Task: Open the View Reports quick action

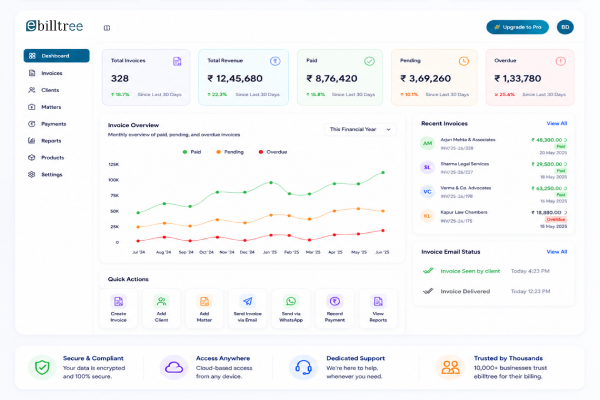Action: [x=378, y=309]
